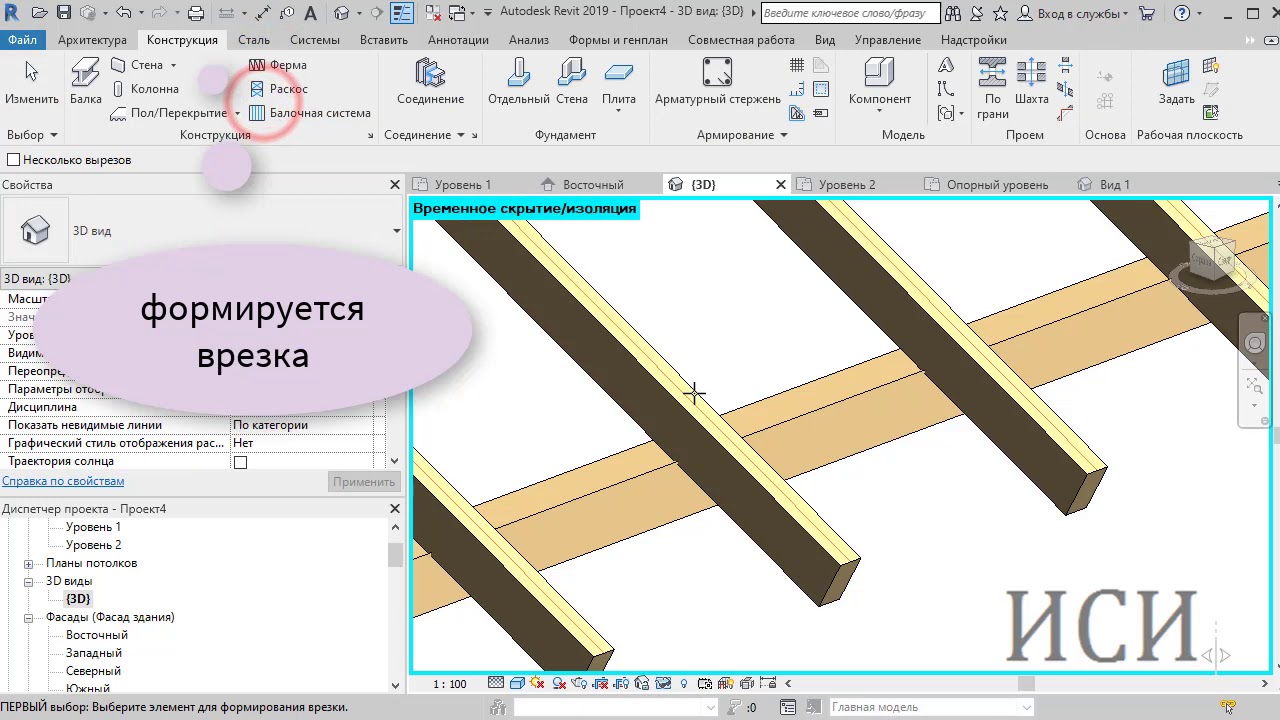Collapse the Фасады (Фасад здания) tree node

[29, 617]
